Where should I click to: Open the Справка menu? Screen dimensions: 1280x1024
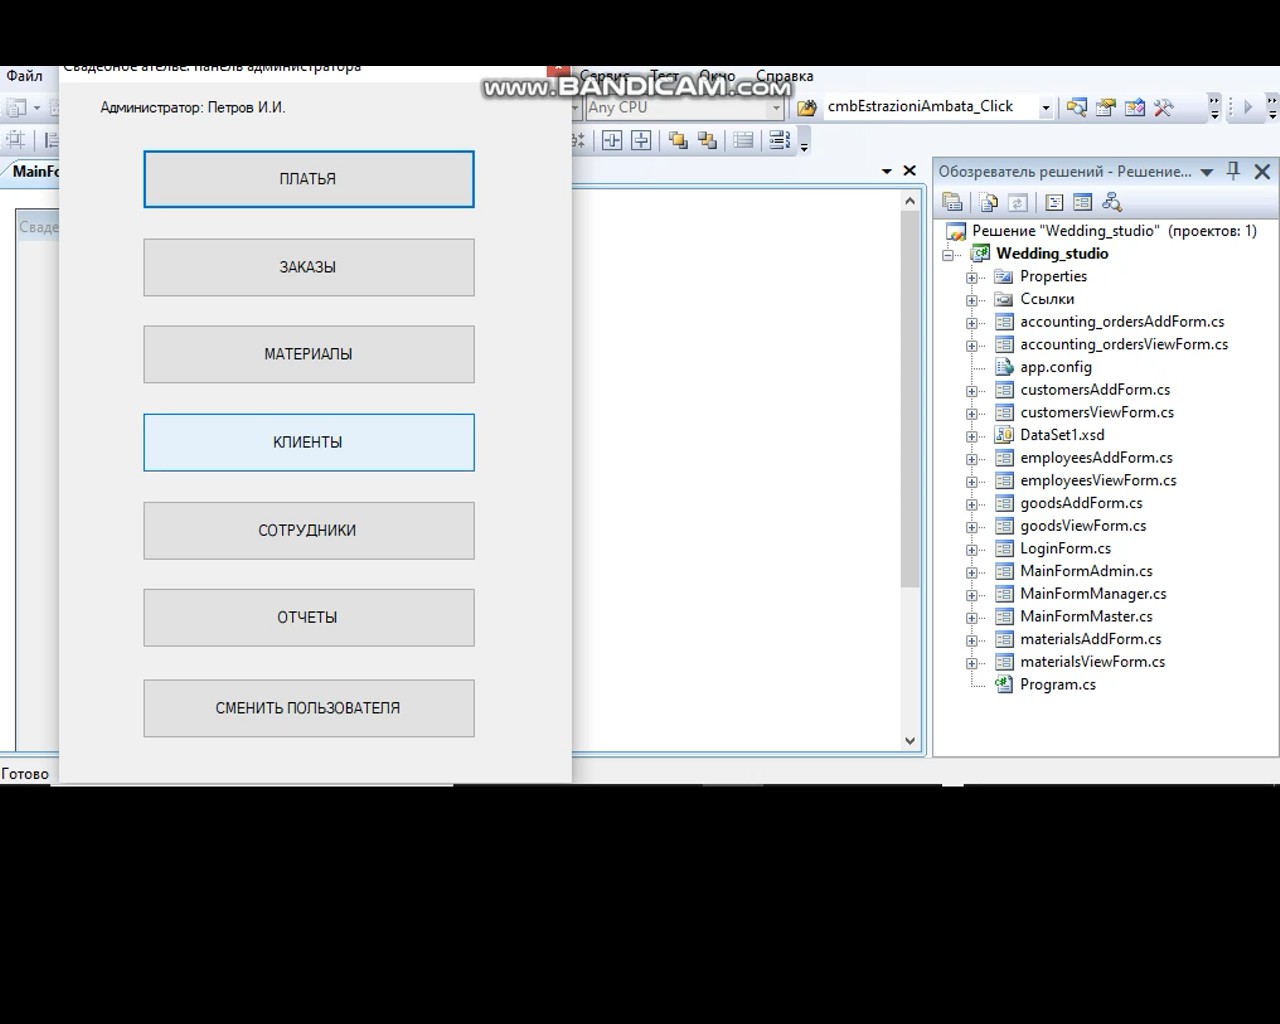[784, 76]
